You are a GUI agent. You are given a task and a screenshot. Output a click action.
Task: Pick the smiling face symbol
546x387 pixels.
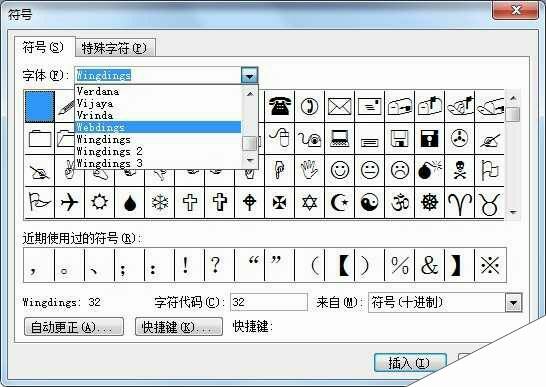[340, 170]
